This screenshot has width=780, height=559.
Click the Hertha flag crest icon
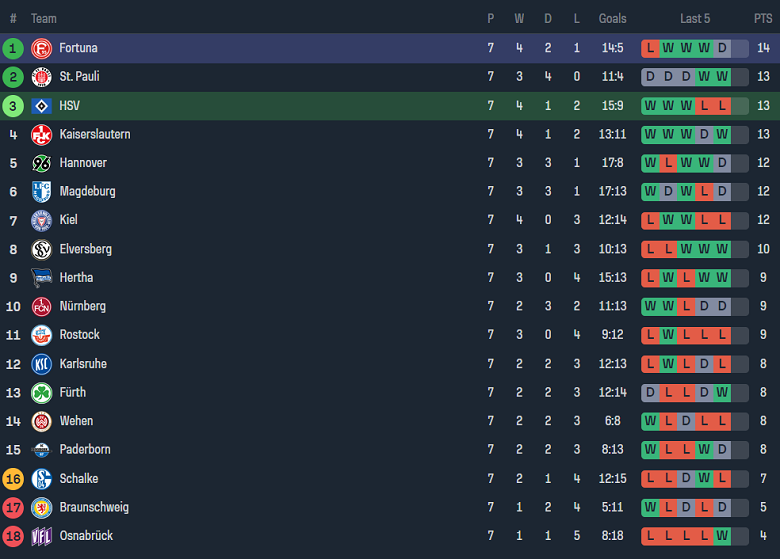pos(42,278)
